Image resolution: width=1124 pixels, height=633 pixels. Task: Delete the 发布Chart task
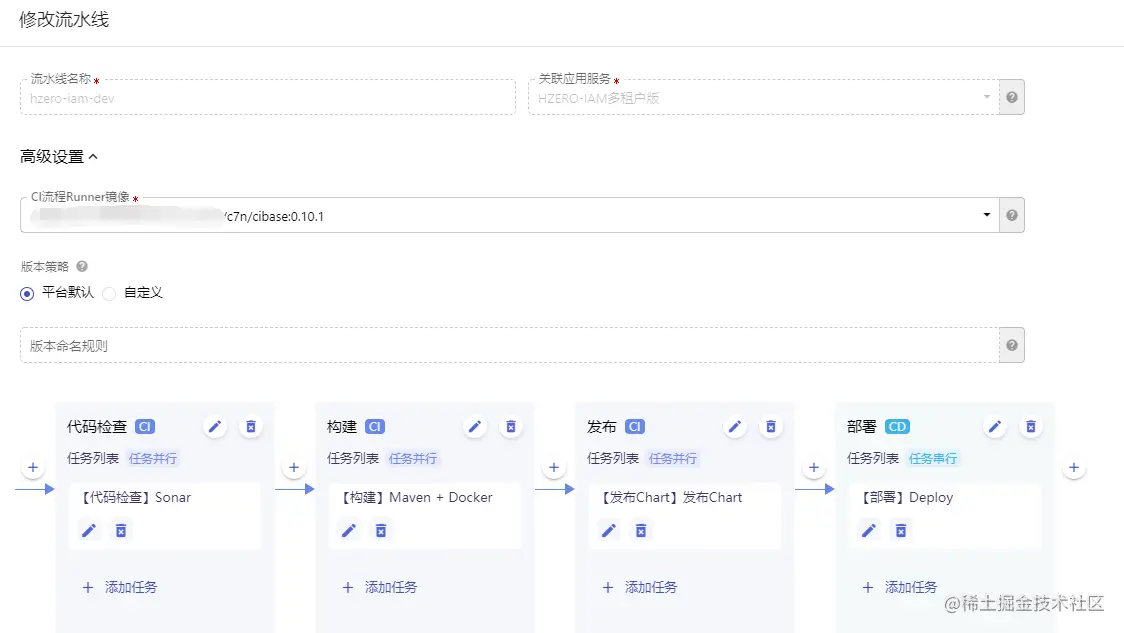coord(641,530)
